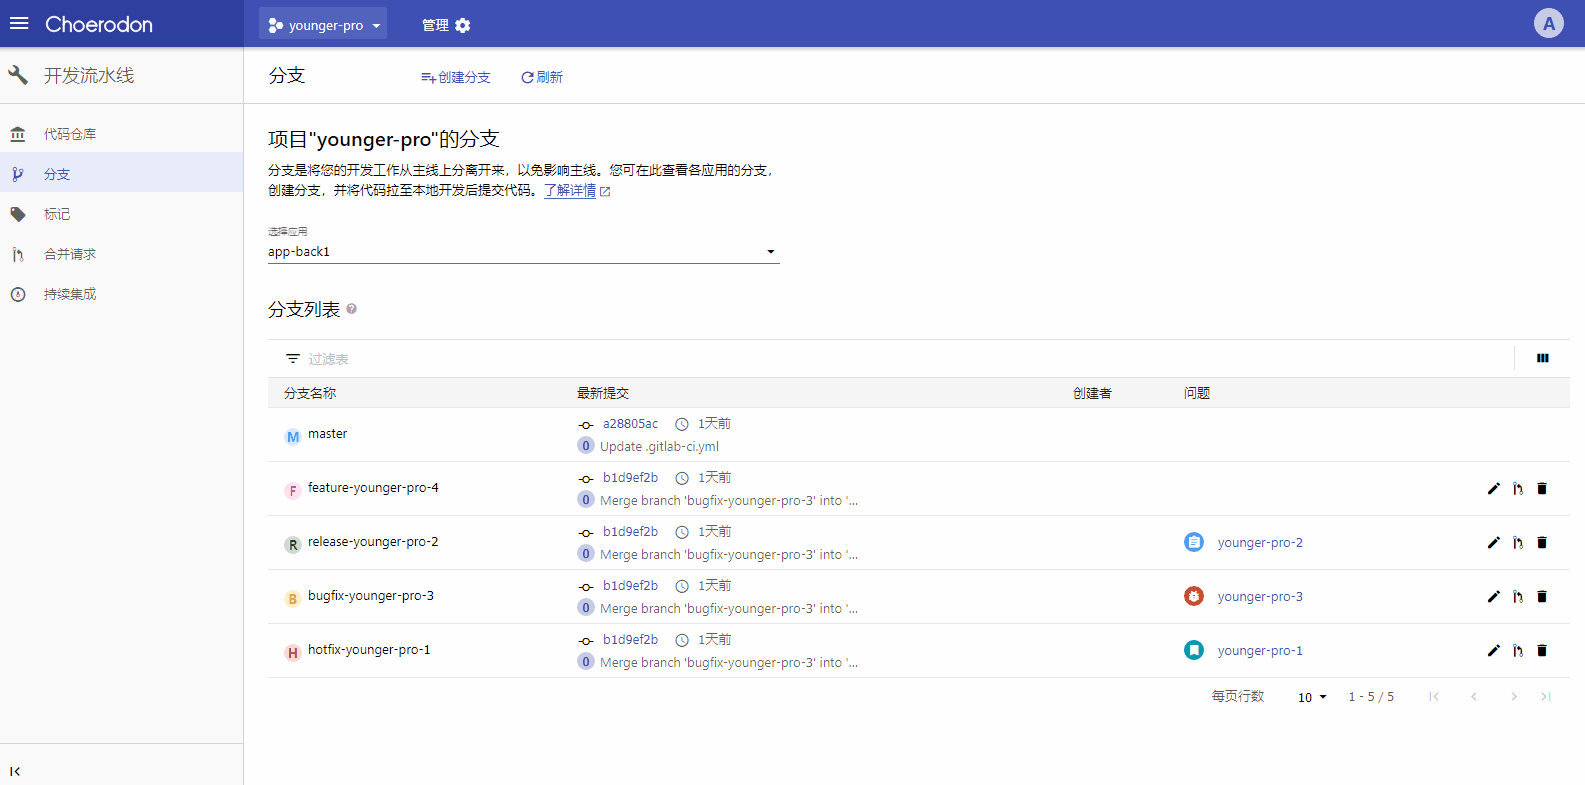Collapse the sidebar with bottom arrow icon
The image size is (1585, 785).
15,771
